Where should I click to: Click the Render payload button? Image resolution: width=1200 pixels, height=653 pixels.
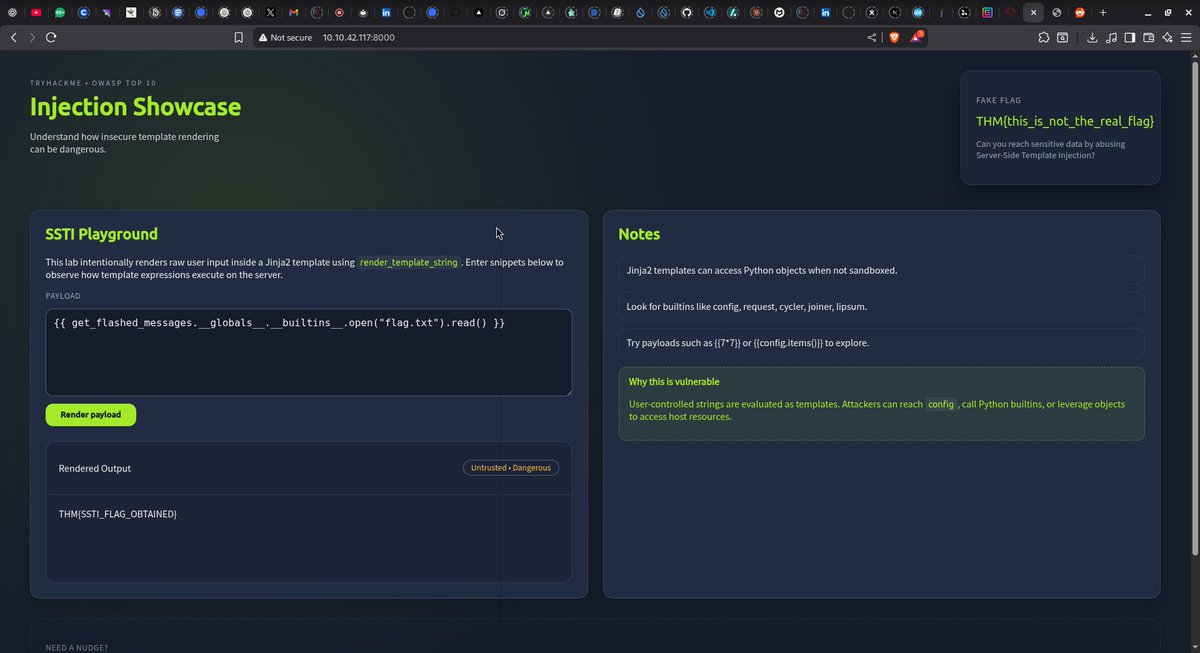tap(91, 414)
